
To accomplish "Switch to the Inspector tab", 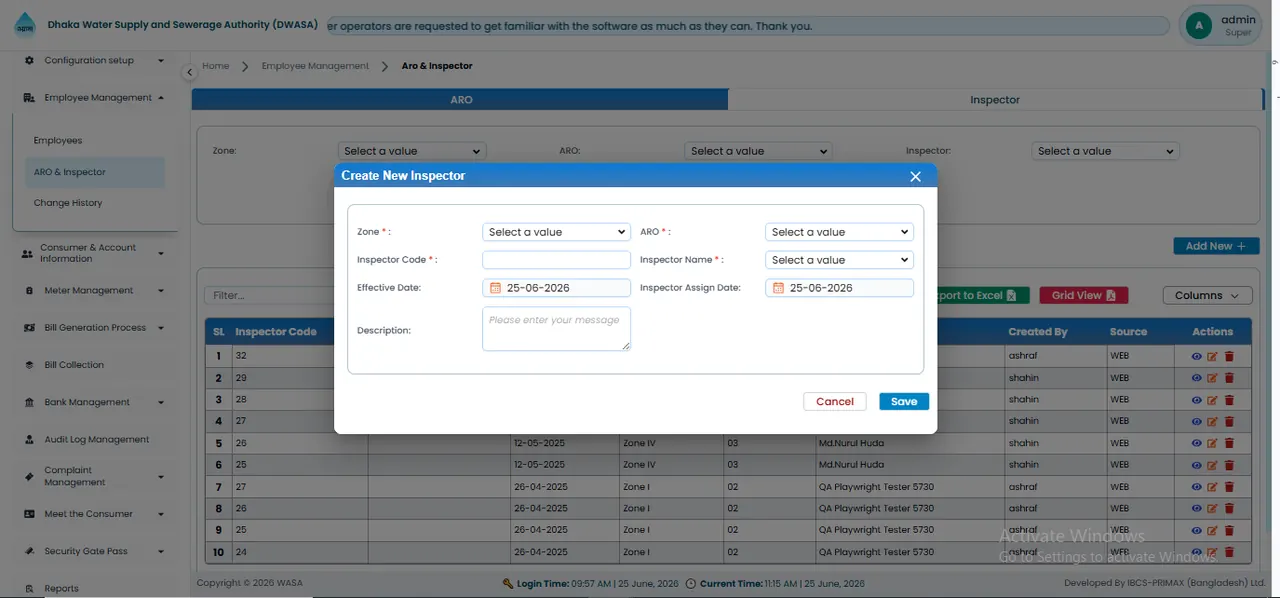I will pyautogui.click(x=995, y=100).
